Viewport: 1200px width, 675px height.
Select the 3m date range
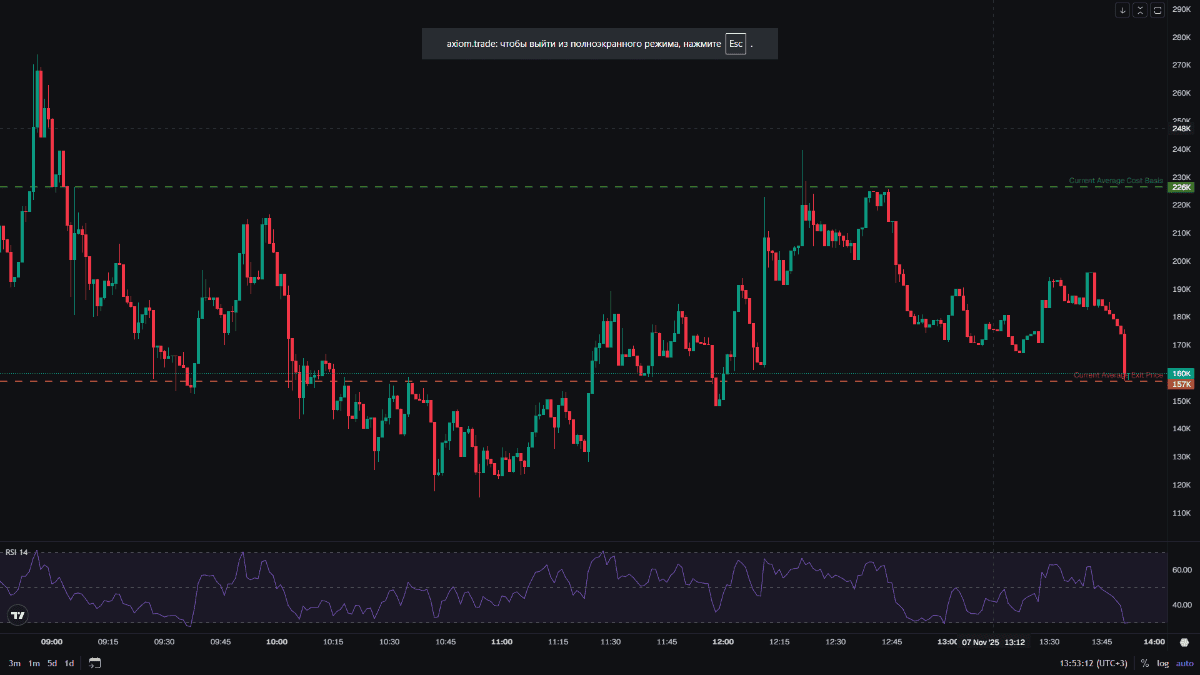(x=15, y=663)
